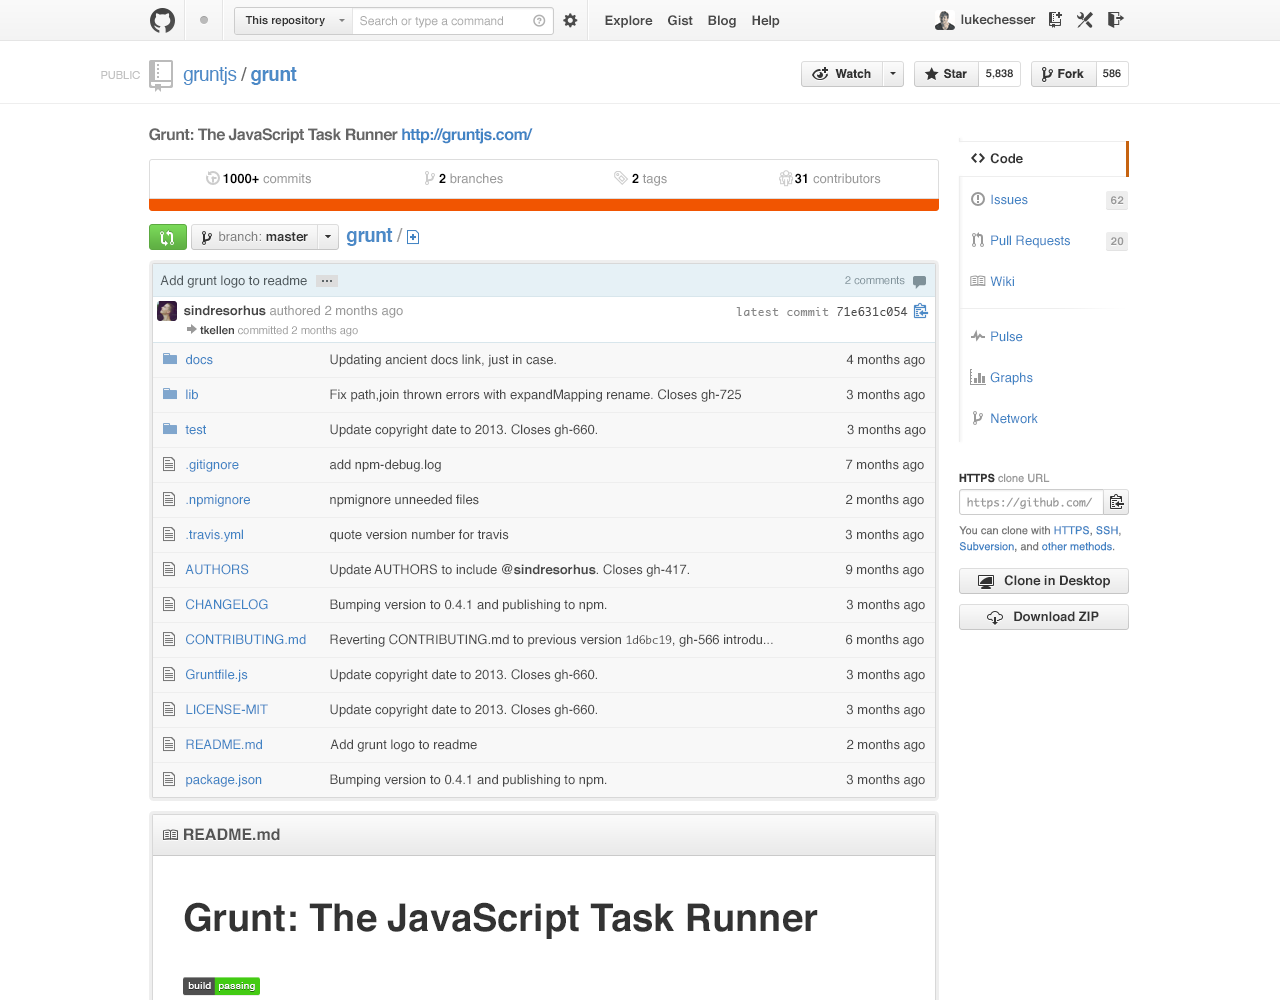The image size is (1280, 1000).
Task: Expand the commit message ellipsis
Action: 327,281
